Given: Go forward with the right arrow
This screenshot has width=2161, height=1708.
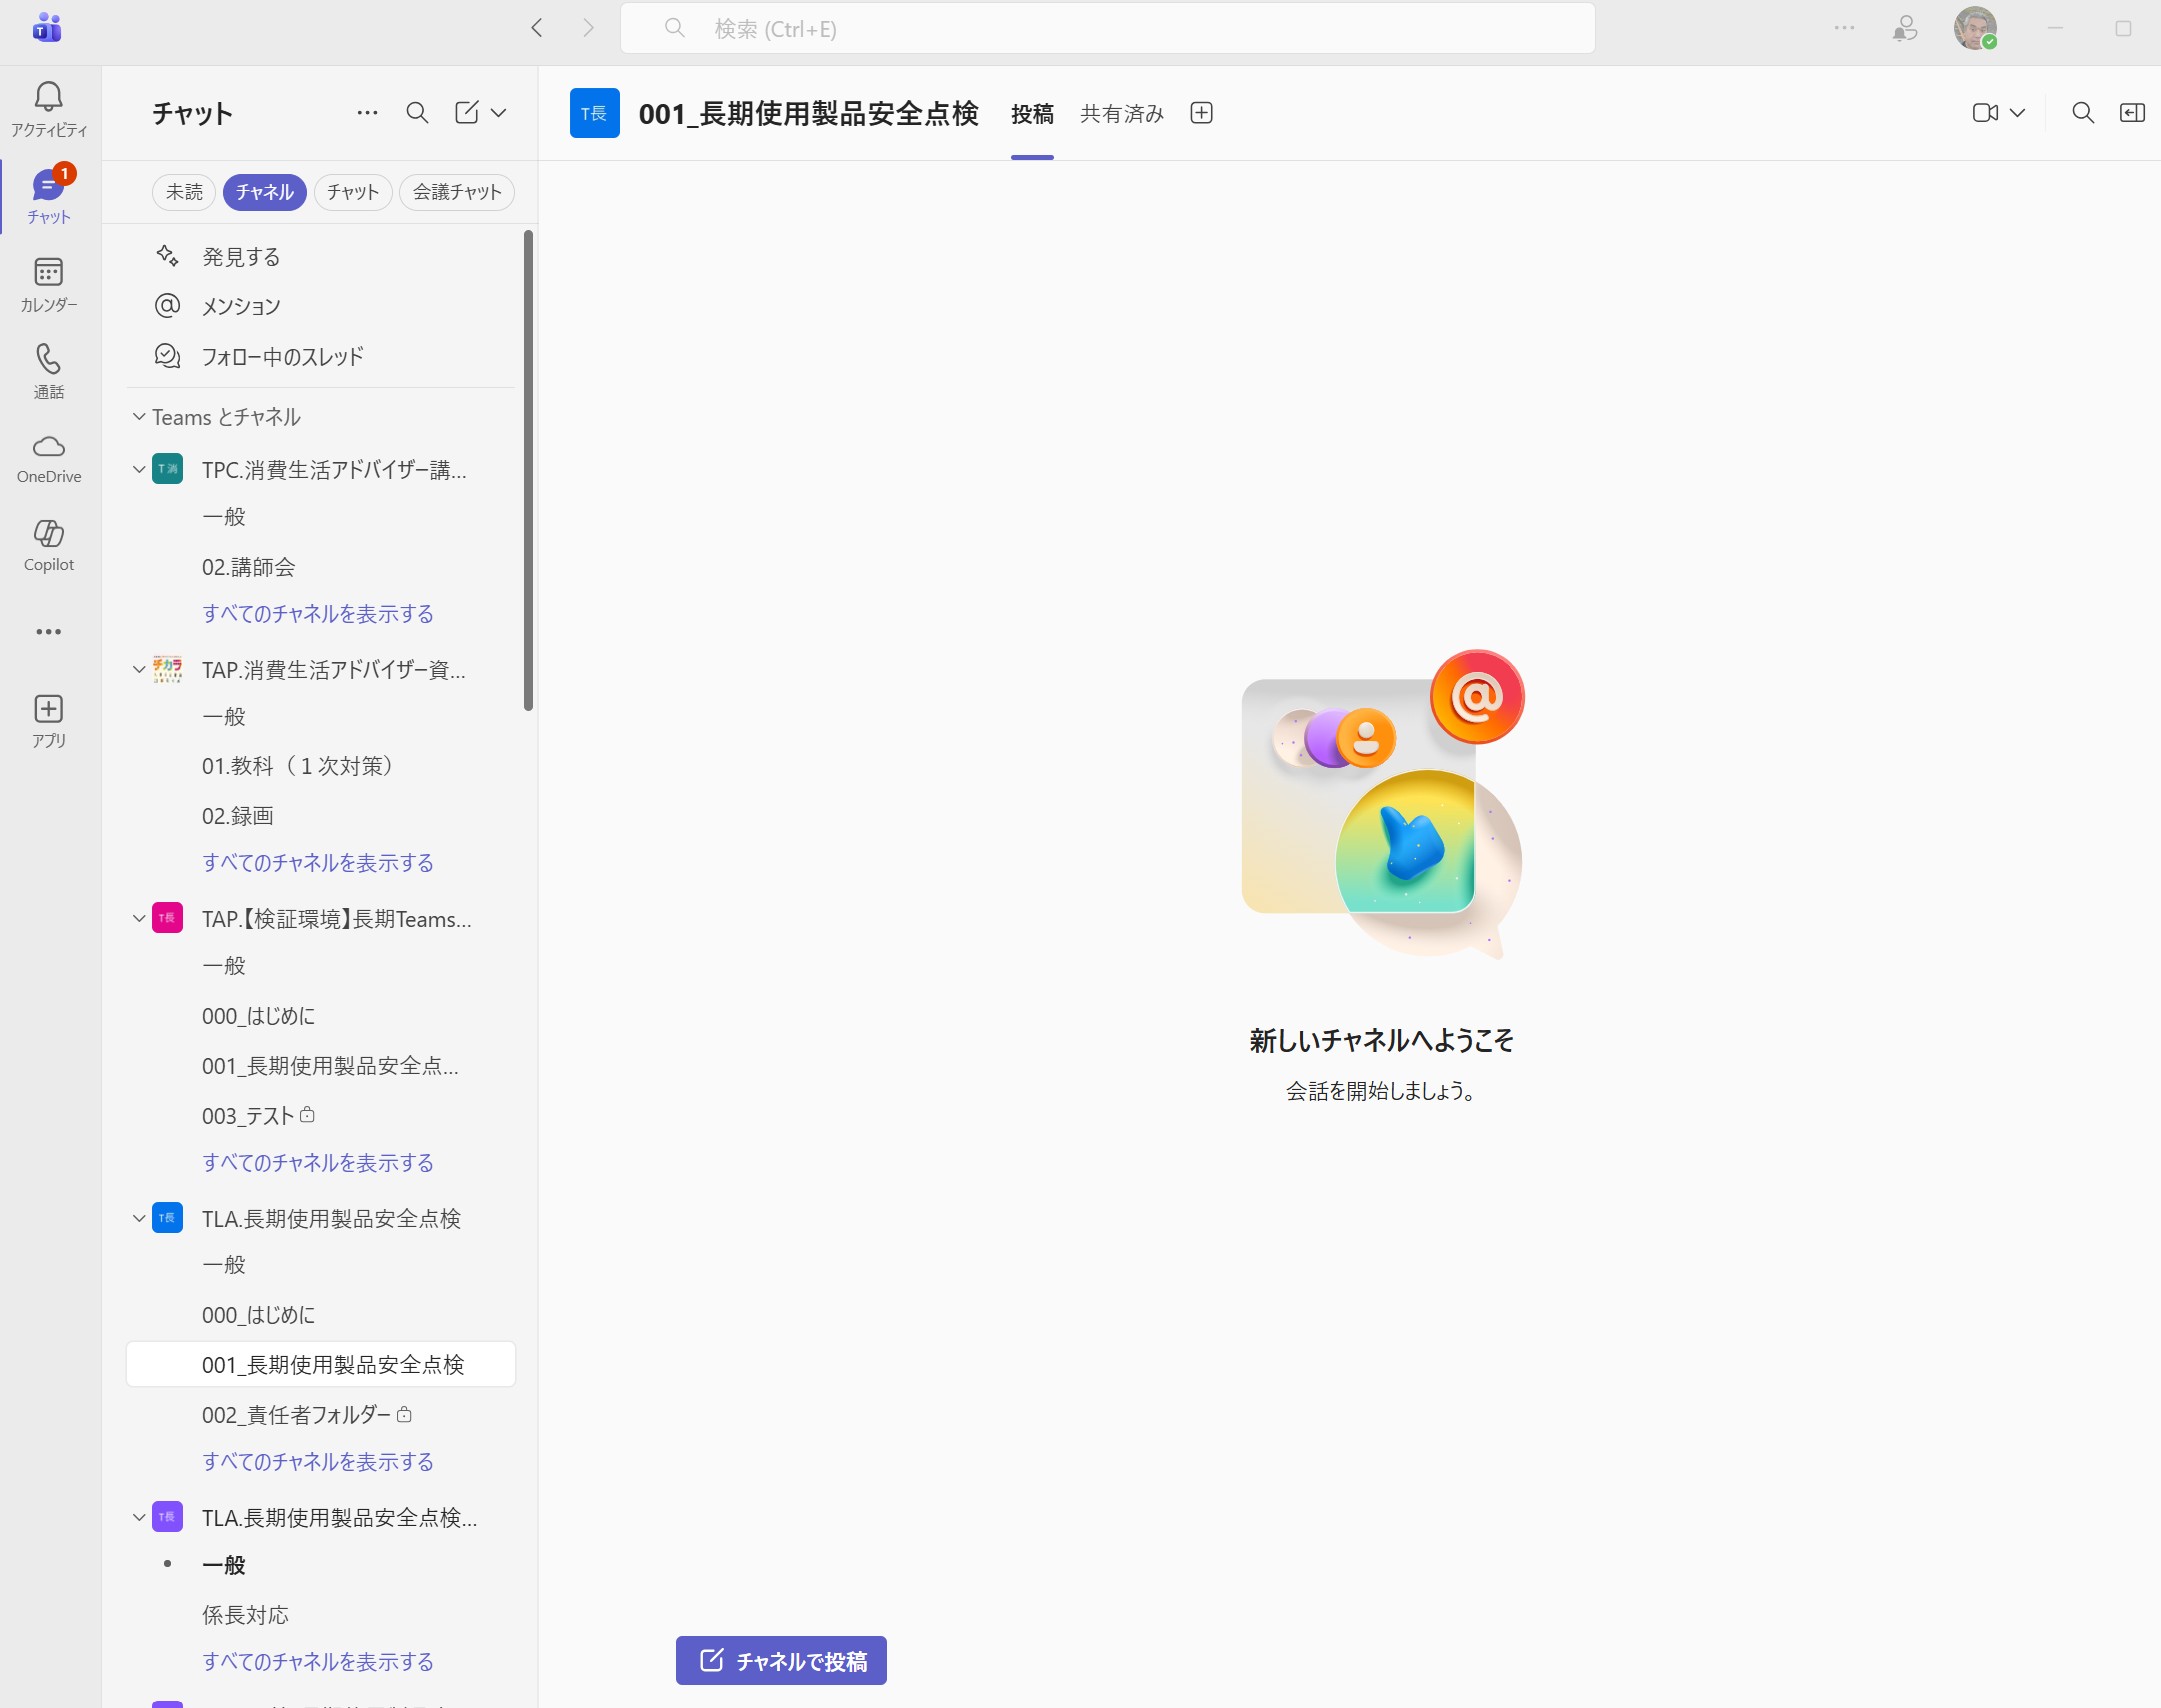Looking at the screenshot, I should coord(588,28).
